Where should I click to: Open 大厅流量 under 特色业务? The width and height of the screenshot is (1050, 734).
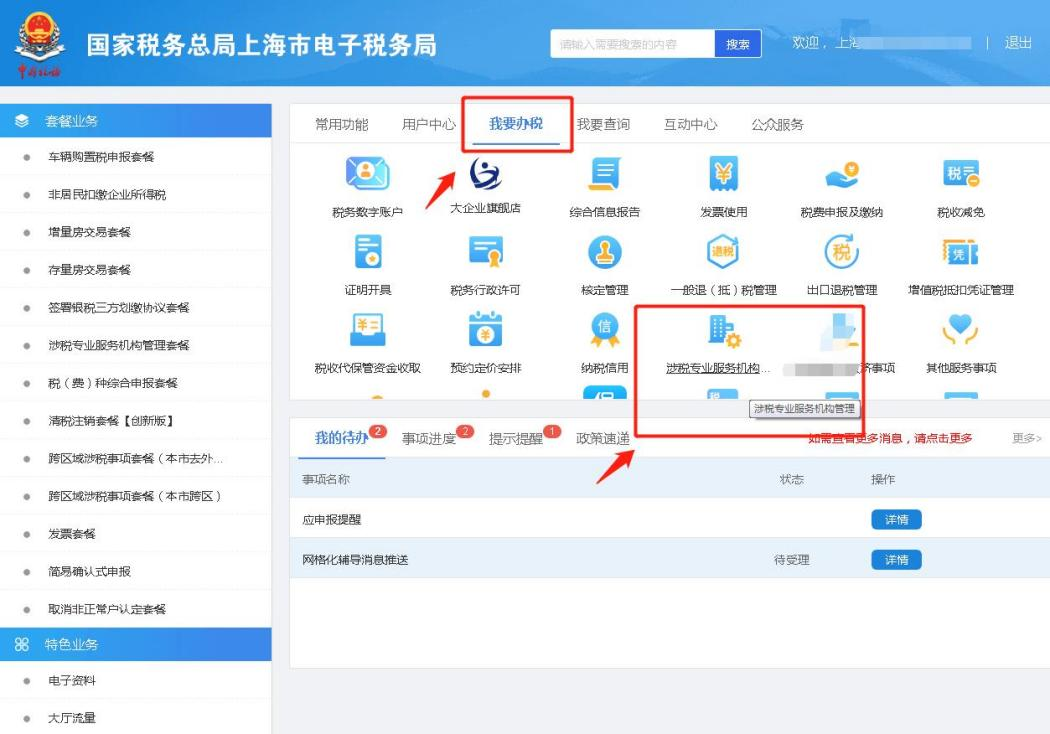tap(72, 718)
